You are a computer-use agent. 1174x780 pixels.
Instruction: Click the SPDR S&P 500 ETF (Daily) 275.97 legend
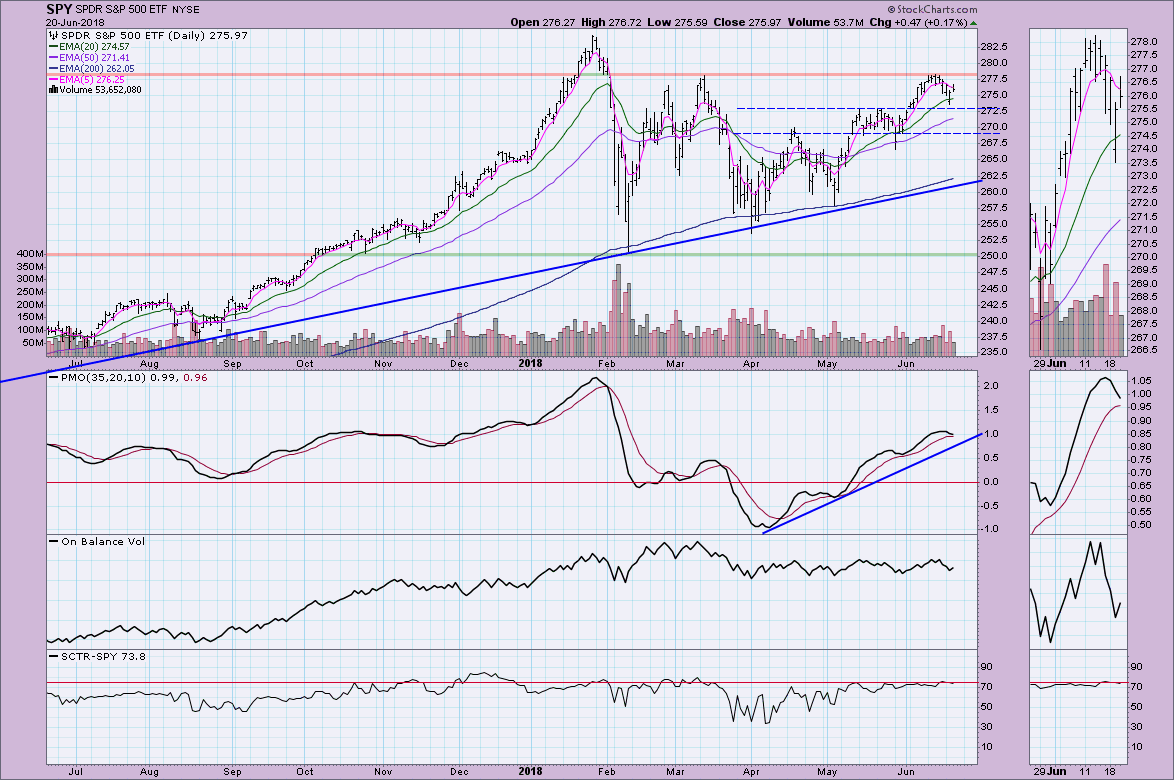click(x=154, y=35)
